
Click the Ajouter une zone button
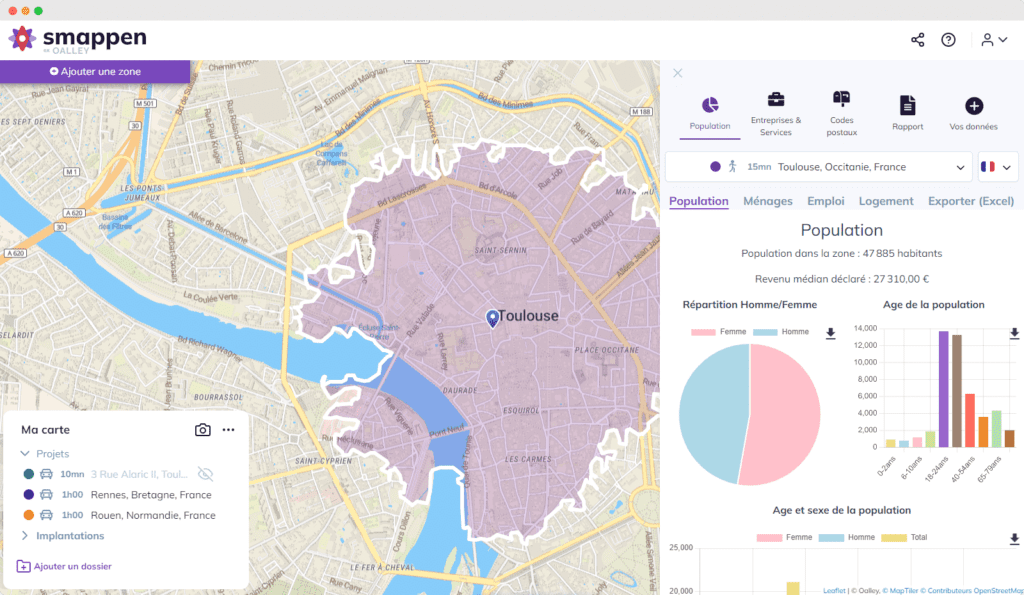[x=95, y=71]
